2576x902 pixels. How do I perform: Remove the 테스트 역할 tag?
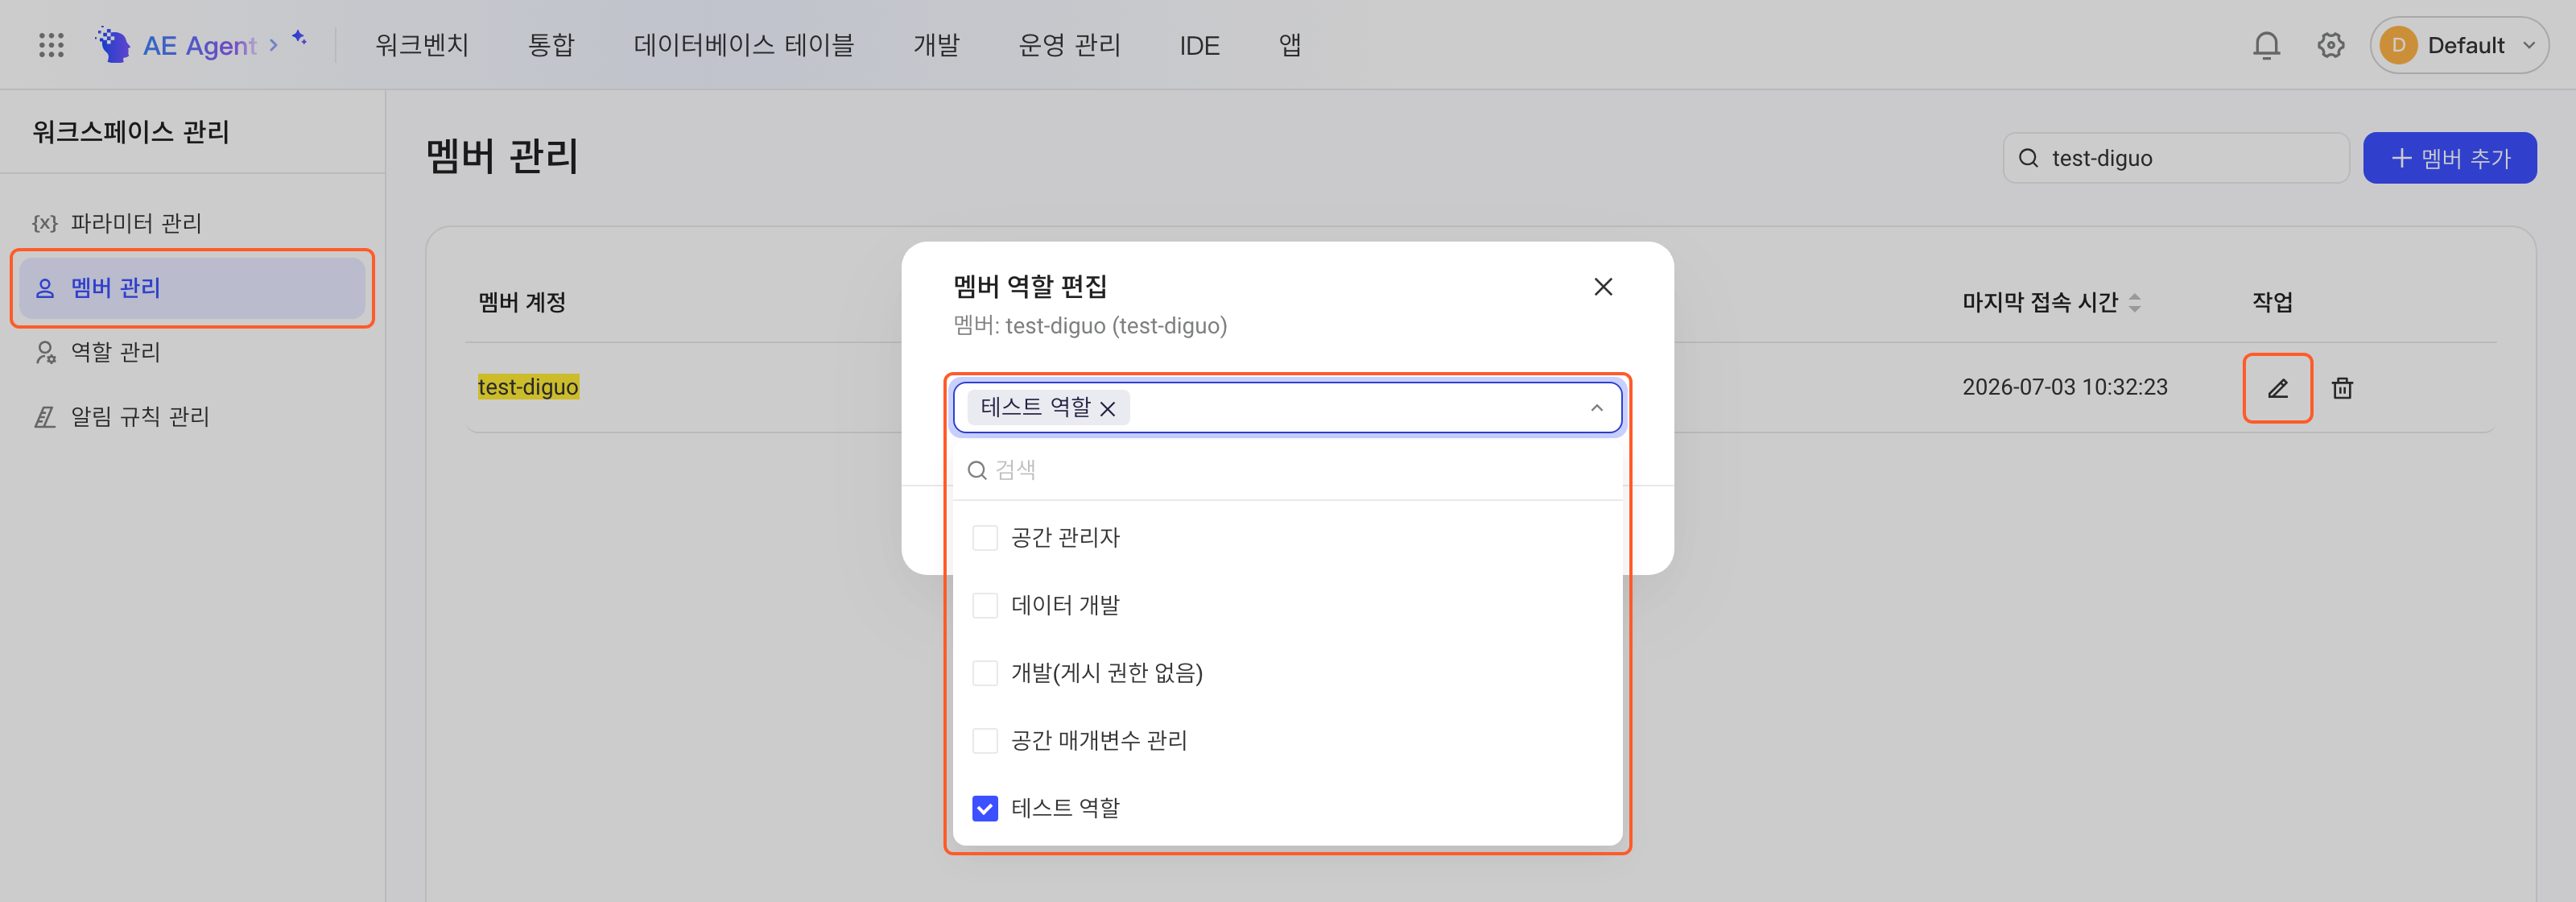1107,408
